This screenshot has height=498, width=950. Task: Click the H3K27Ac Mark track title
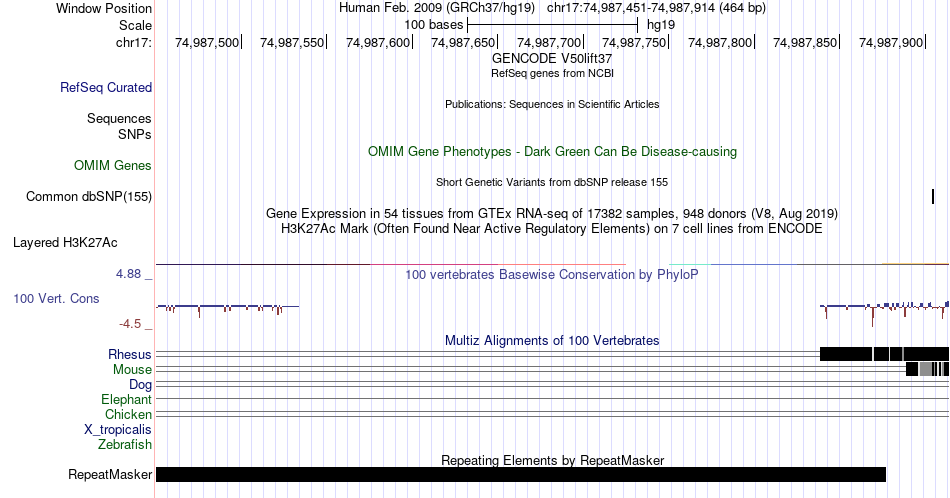(552, 228)
